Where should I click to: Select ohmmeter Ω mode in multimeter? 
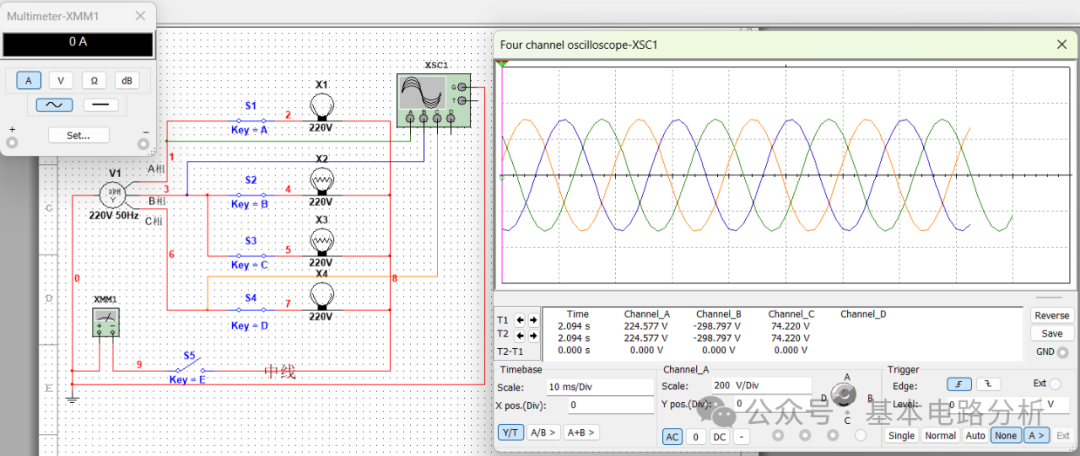[94, 81]
